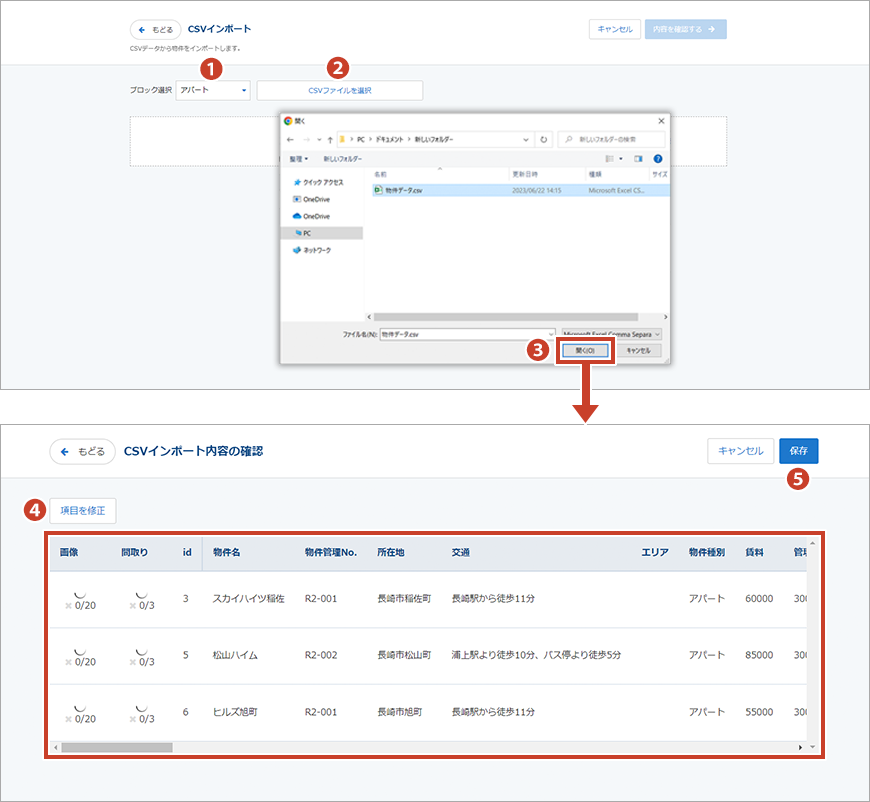Click the table's horizontal scrollbar thumb
This screenshot has width=870, height=802.
pyautogui.click(x=118, y=747)
